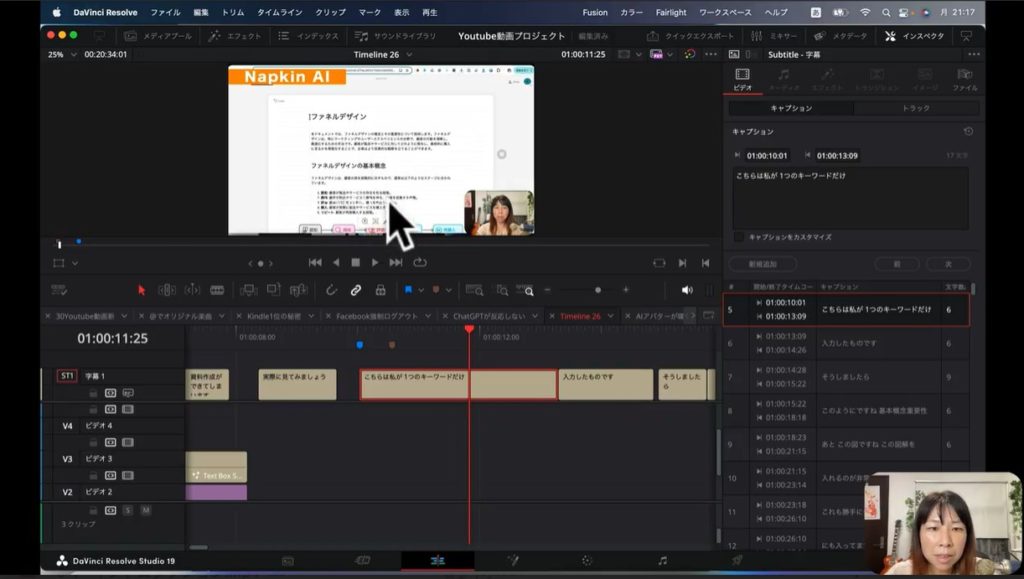Mute the audio track with M button
Viewport: 1024px width, 579px height.
145,510
